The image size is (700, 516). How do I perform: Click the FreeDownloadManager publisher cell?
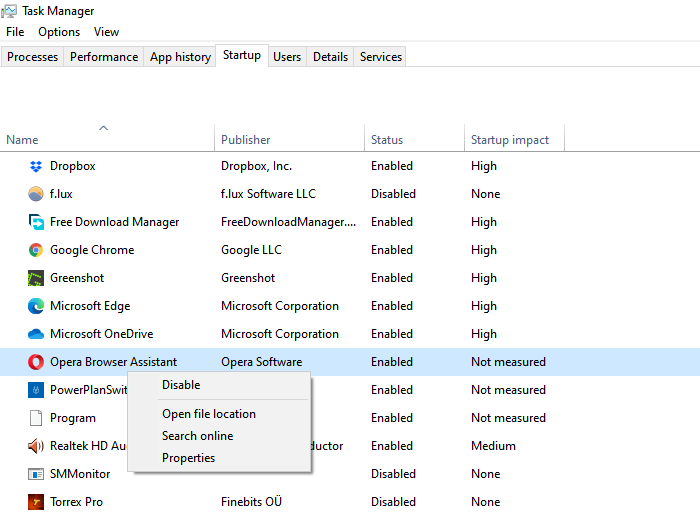(288, 222)
